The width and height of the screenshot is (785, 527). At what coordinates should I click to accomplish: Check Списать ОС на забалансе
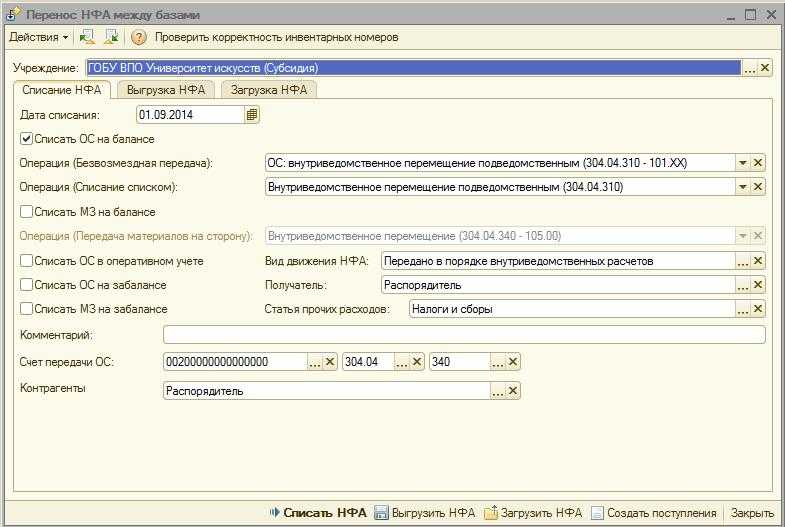click(x=27, y=285)
